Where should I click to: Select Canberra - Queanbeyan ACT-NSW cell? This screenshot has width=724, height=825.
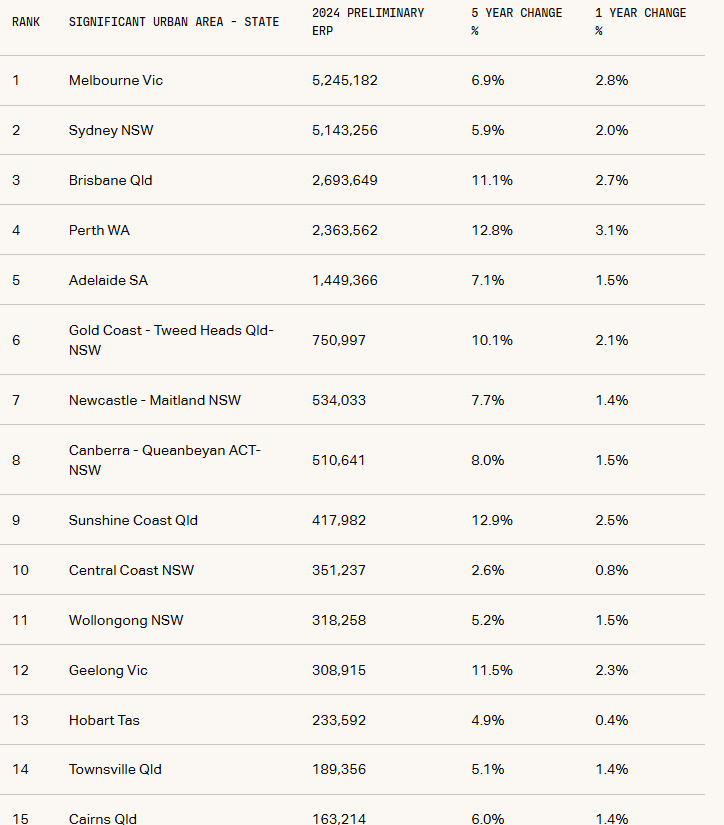tap(164, 460)
